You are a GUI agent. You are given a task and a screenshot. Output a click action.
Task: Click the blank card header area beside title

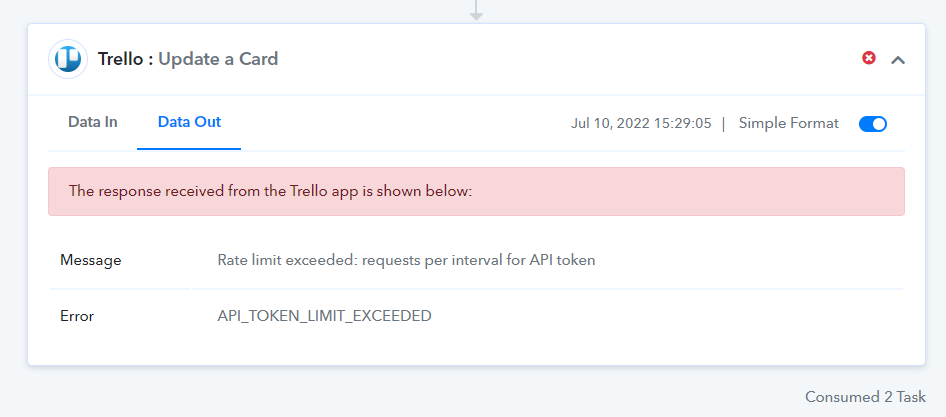[567, 59]
